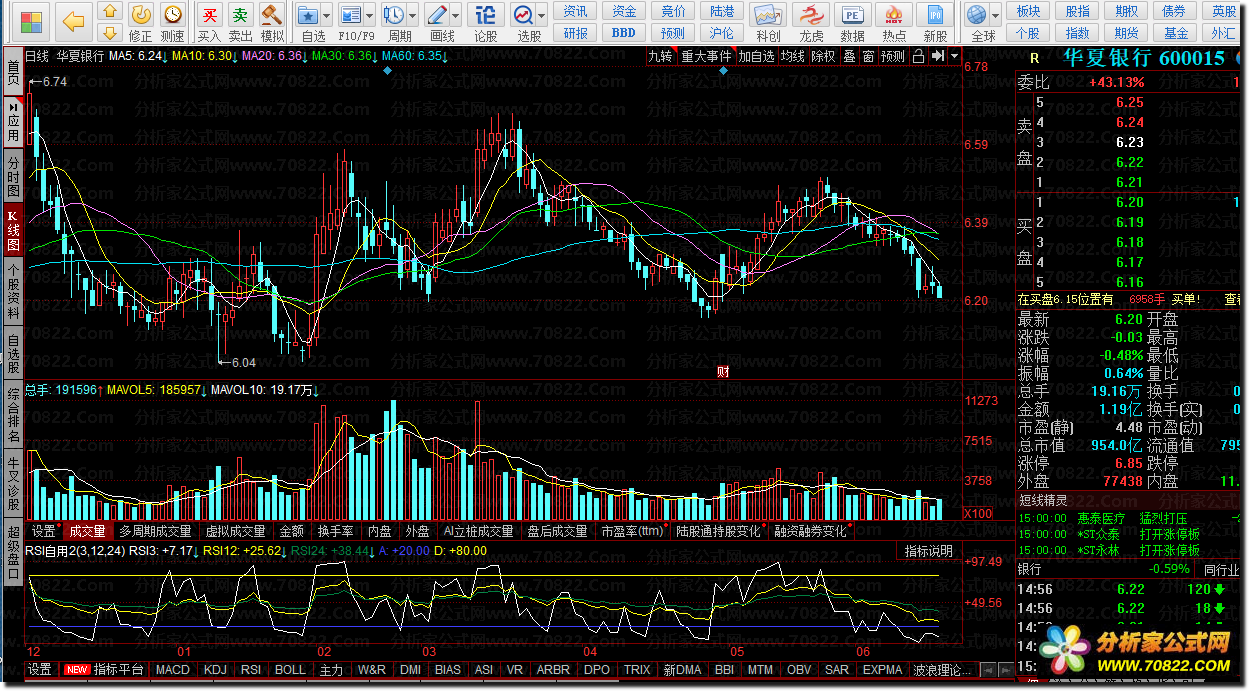
Task: Click the 竞价 auction button
Action: click(x=673, y=11)
